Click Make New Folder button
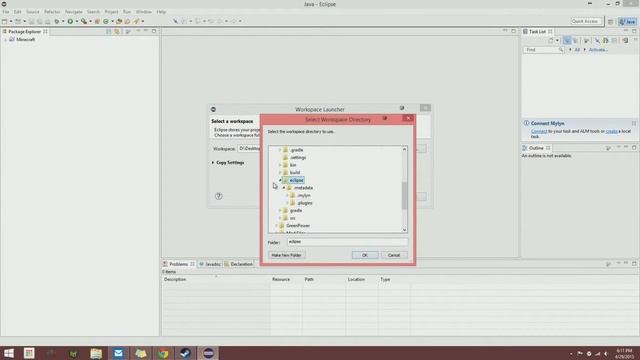 286,255
